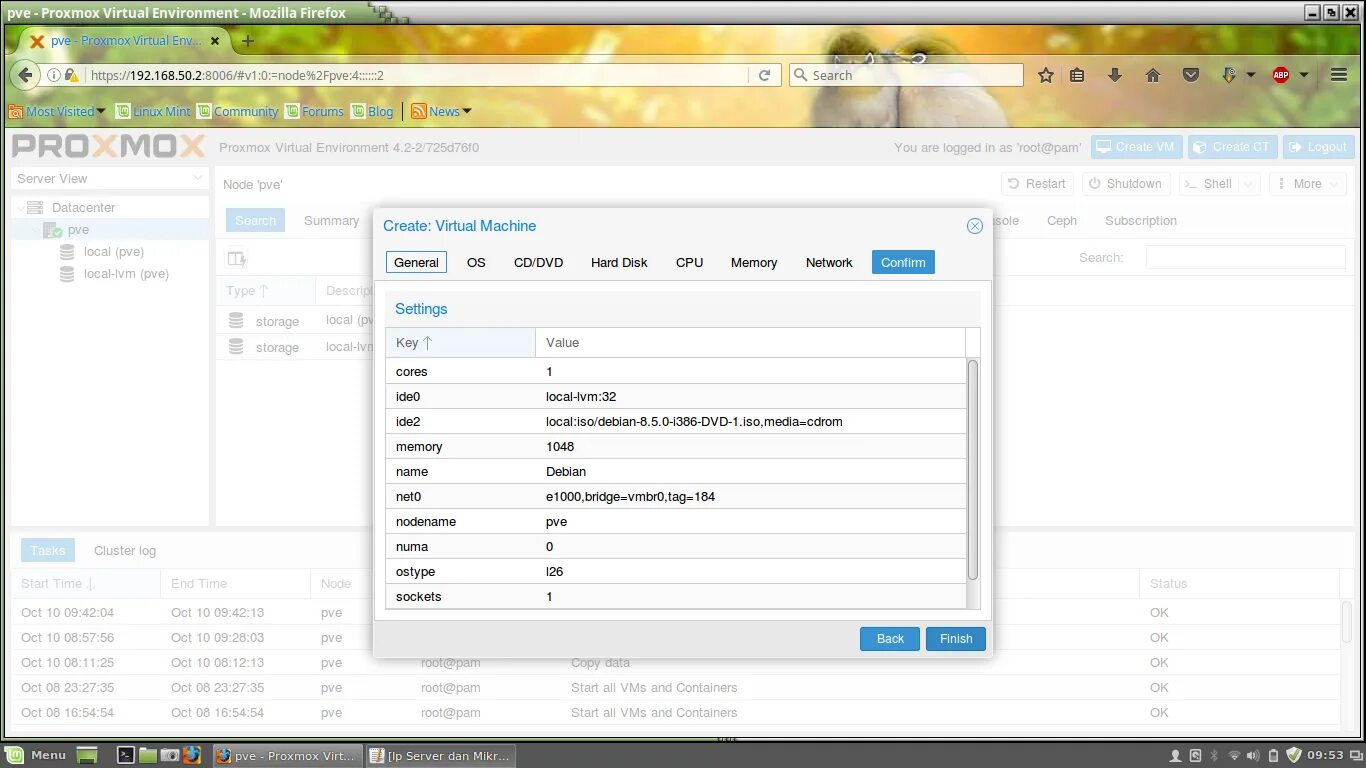Image resolution: width=1366 pixels, height=768 pixels.
Task: Click the name value Debian
Action: (566, 471)
